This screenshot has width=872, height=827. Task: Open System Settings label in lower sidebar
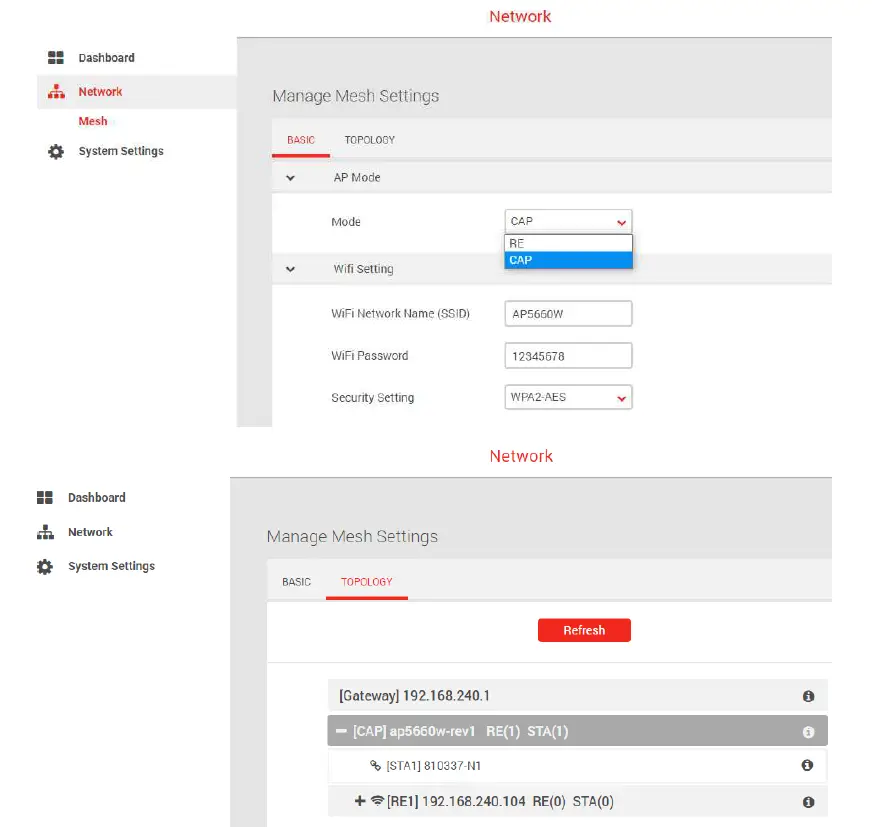pos(111,566)
